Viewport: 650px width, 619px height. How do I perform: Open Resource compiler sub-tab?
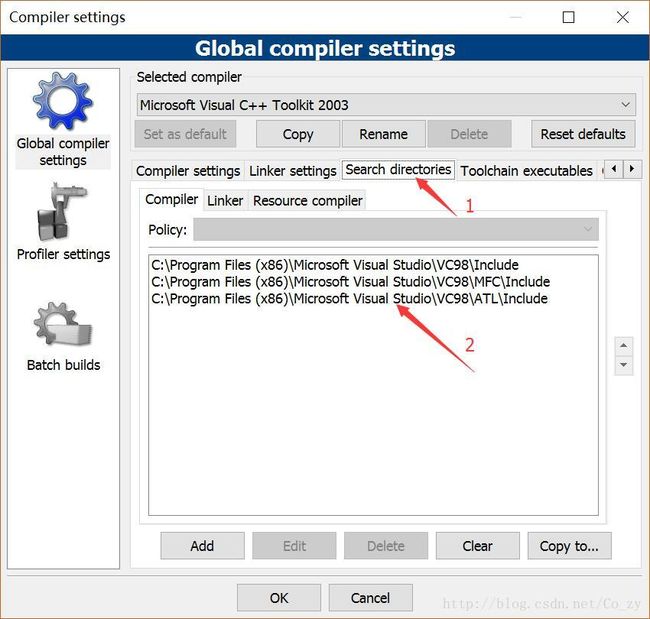pyautogui.click(x=307, y=201)
